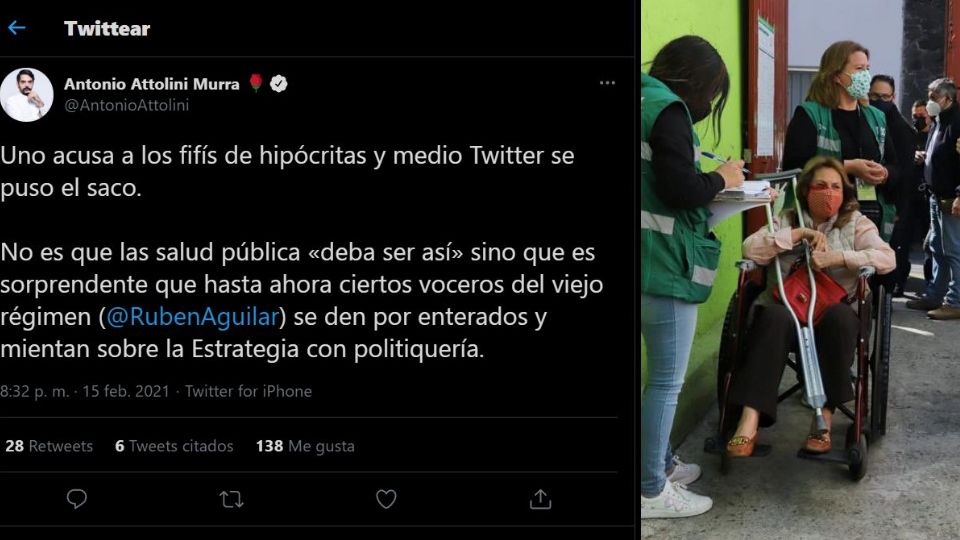The image size is (960, 540).
Task: View the 6 Tweets citados list
Action: click(174, 446)
